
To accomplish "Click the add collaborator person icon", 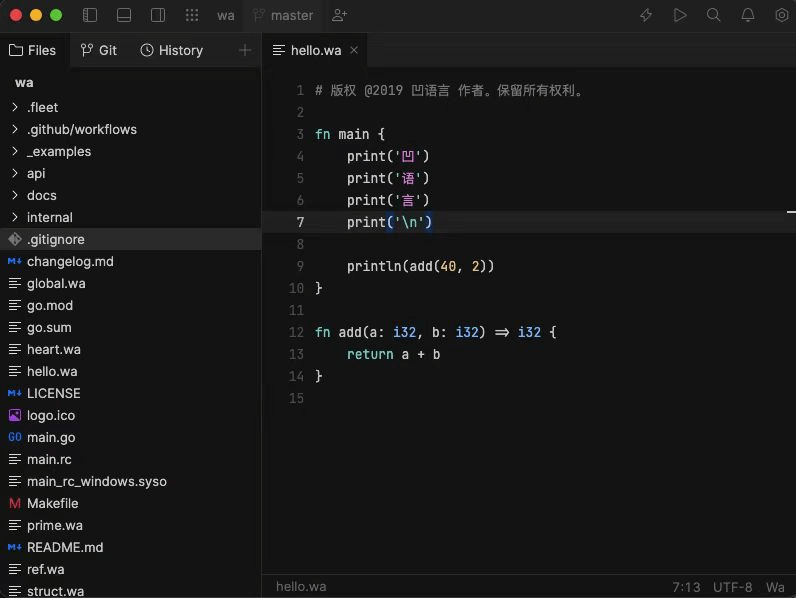I will point(339,15).
